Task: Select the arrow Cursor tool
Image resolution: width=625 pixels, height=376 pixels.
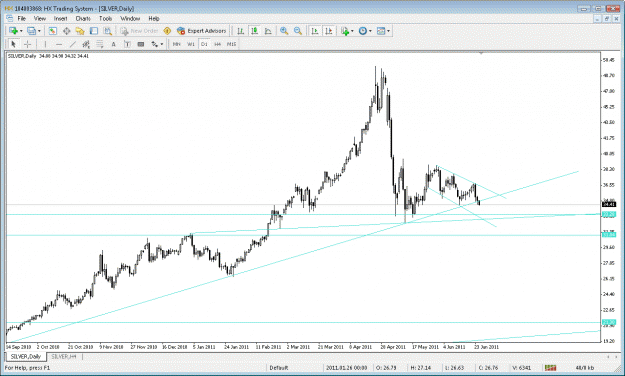Action: (x=13, y=44)
